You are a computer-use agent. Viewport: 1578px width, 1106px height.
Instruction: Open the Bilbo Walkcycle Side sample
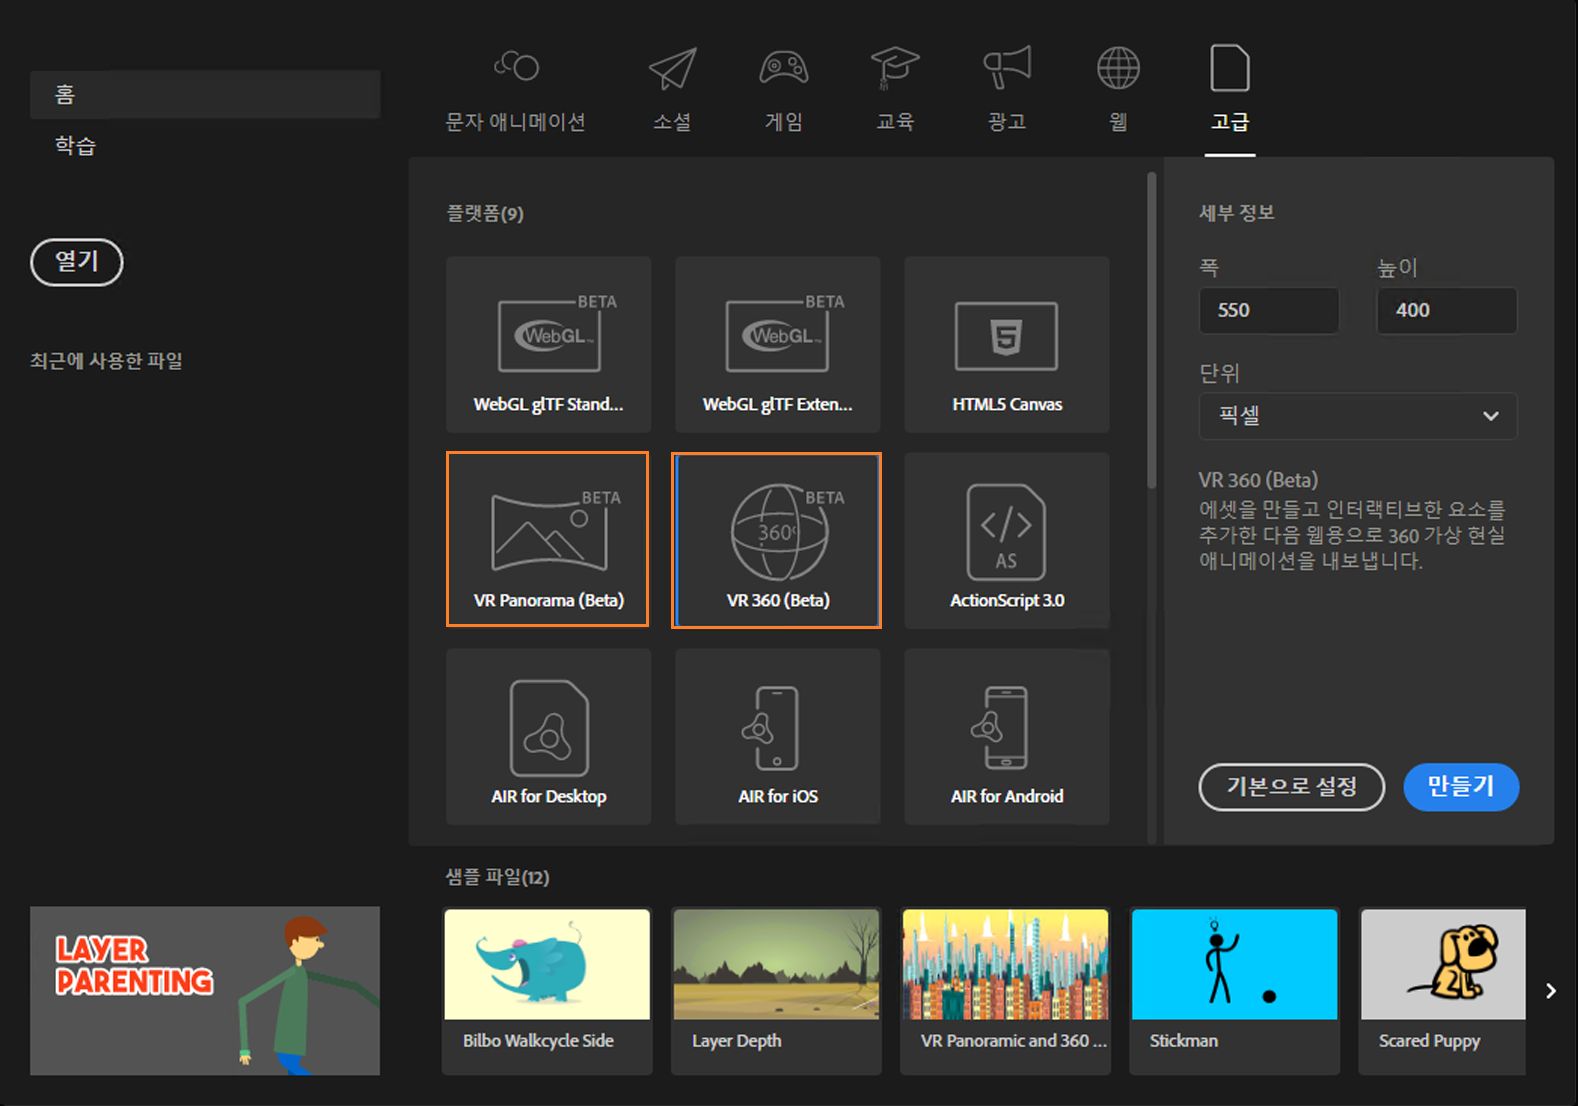547,991
